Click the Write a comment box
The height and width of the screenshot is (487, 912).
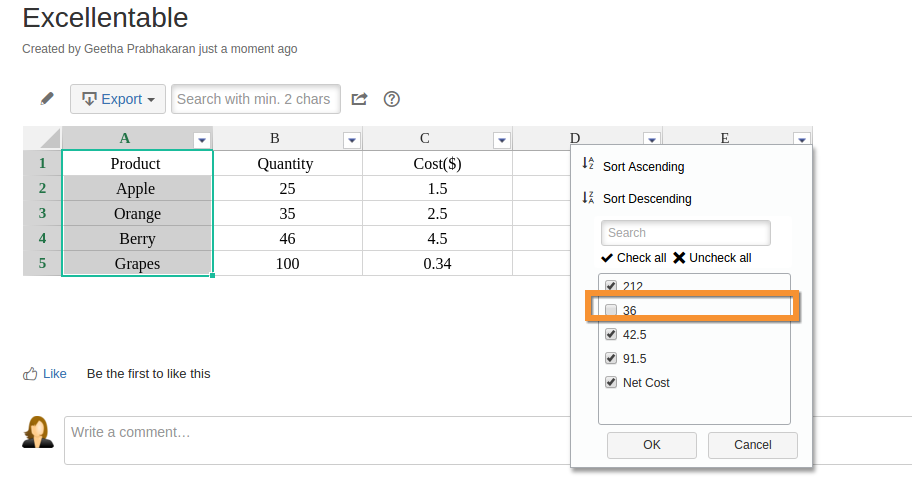(x=488, y=440)
